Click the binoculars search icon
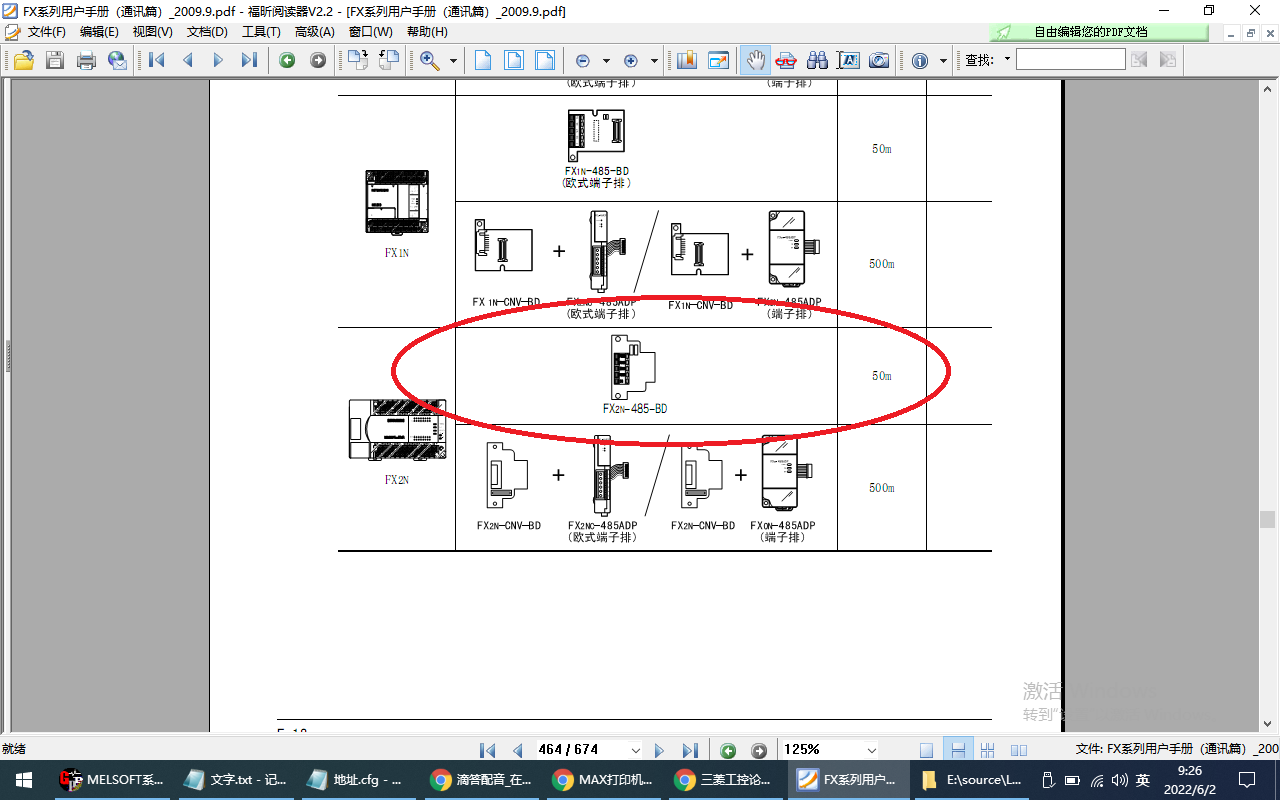The width and height of the screenshot is (1280, 800). pos(817,60)
